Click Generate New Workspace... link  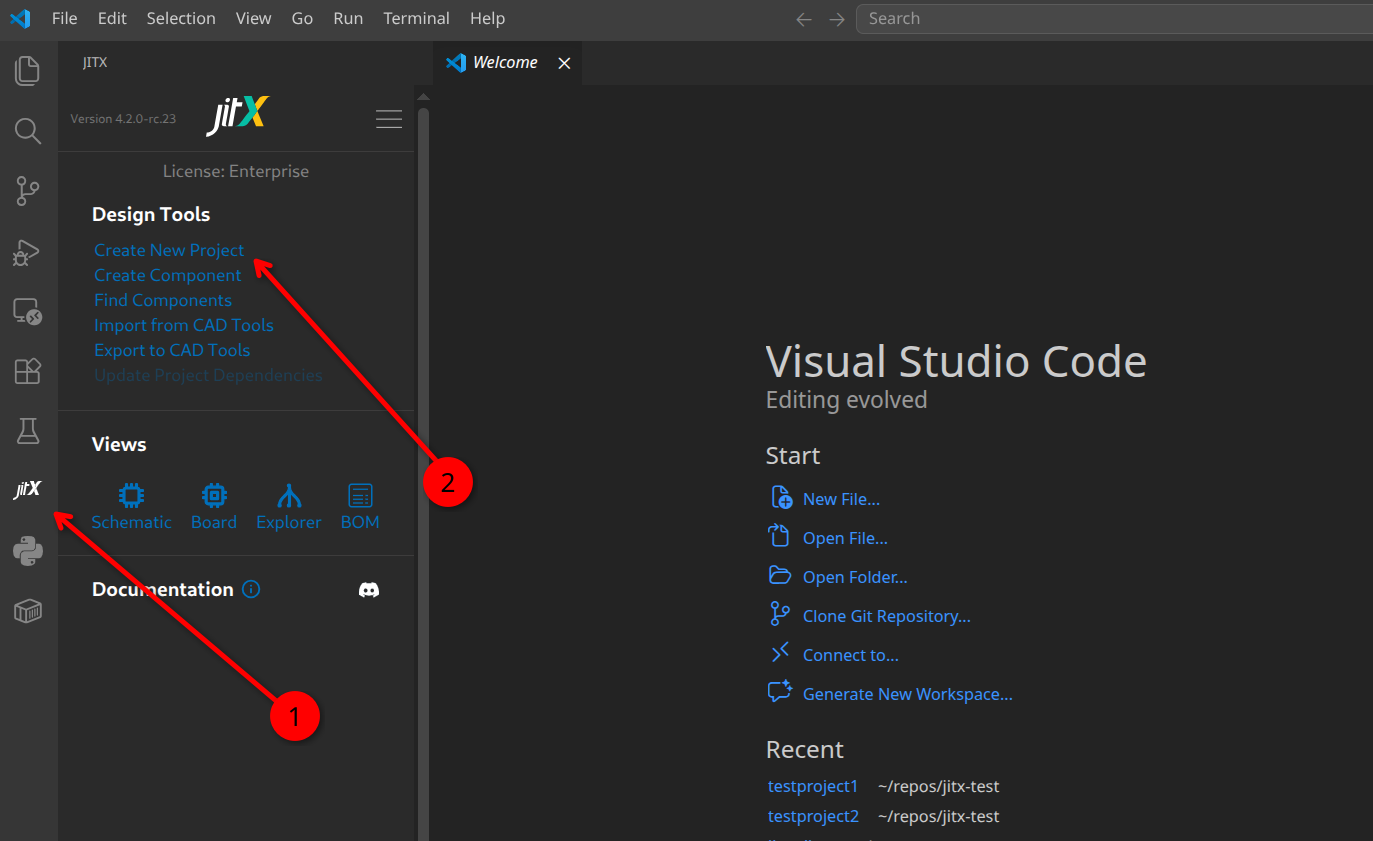pos(907,694)
